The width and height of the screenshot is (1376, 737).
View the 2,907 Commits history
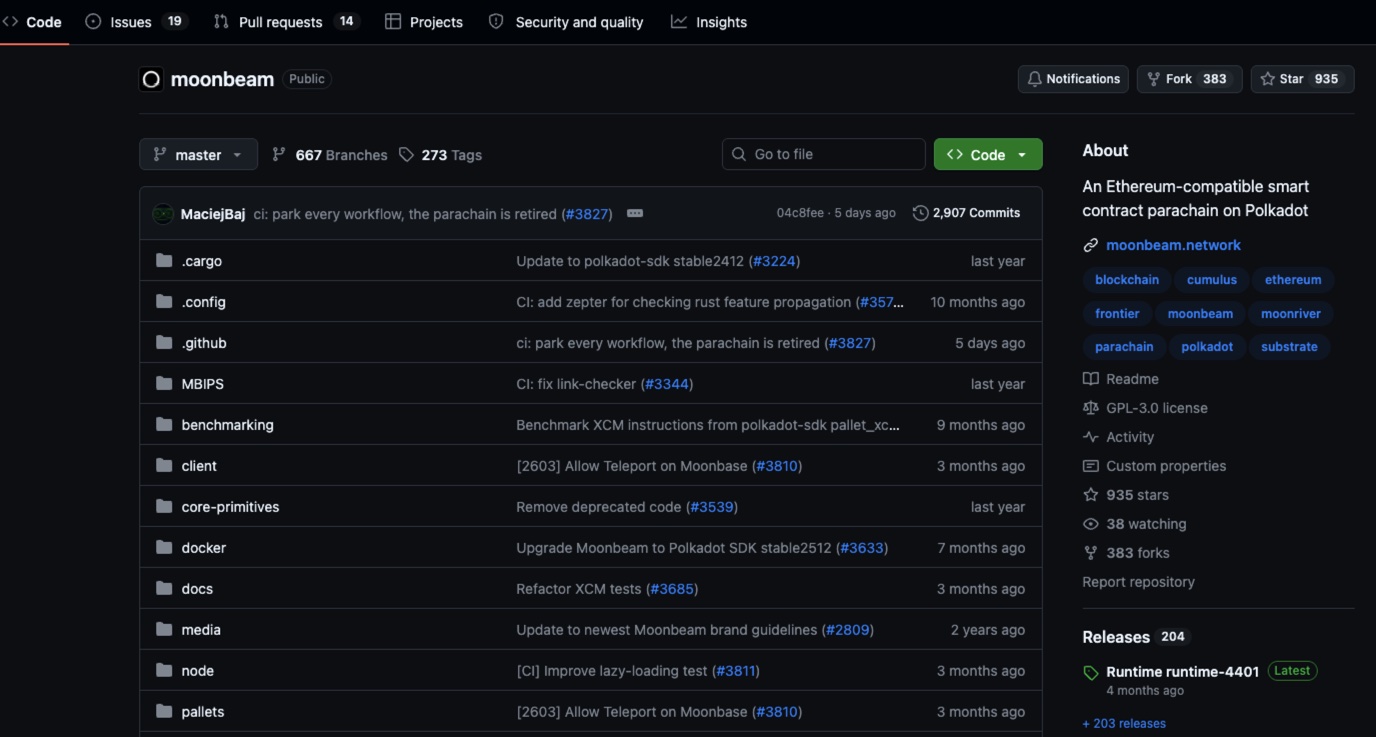coord(966,213)
